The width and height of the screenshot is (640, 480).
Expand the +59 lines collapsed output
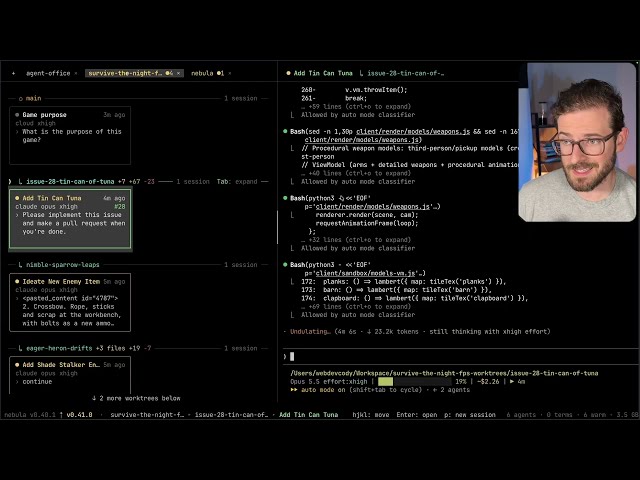pyautogui.click(x=356, y=107)
